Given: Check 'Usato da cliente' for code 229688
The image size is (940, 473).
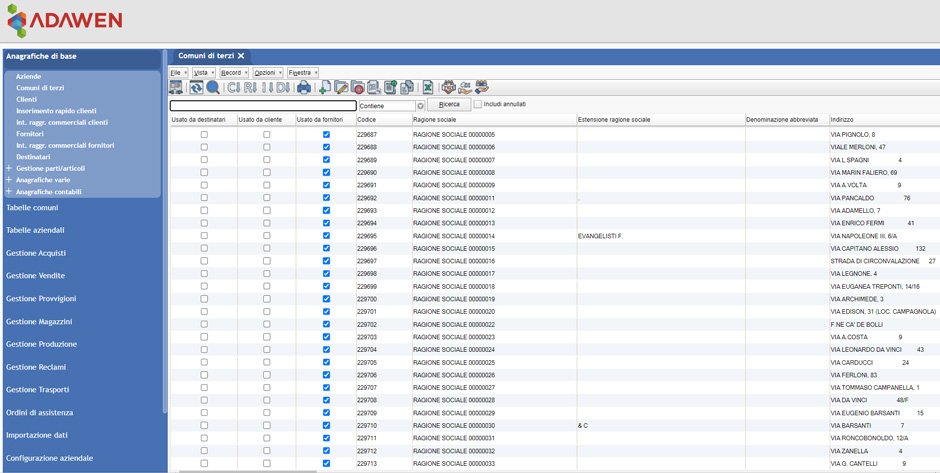Looking at the screenshot, I should pyautogui.click(x=266, y=147).
